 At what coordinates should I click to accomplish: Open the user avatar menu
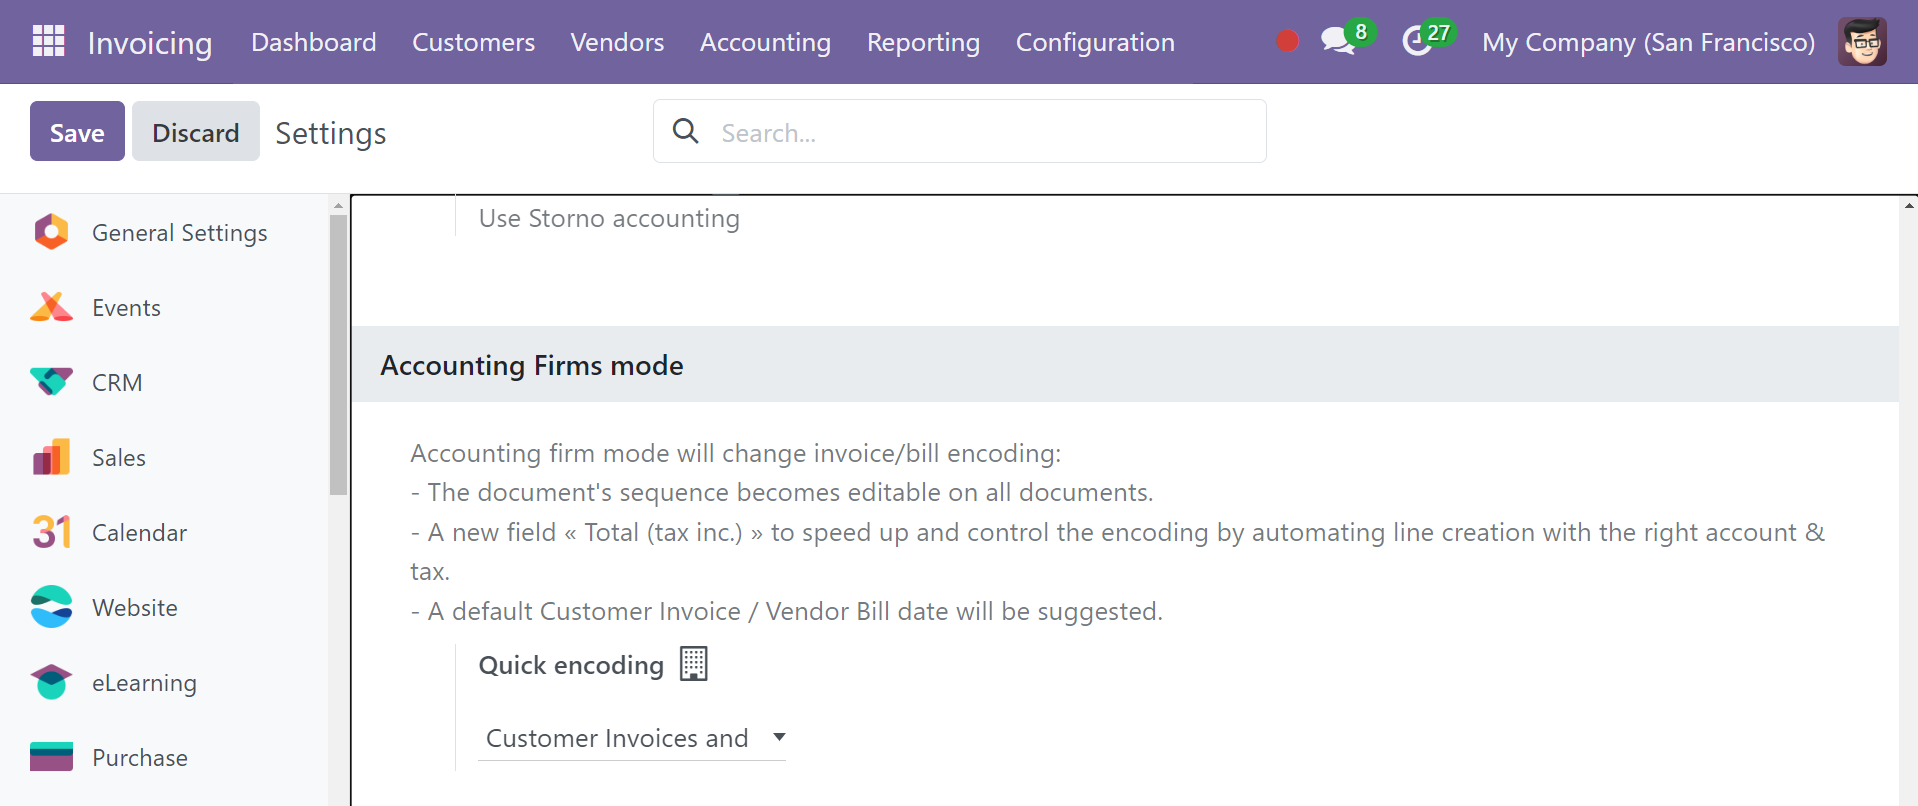1862,41
